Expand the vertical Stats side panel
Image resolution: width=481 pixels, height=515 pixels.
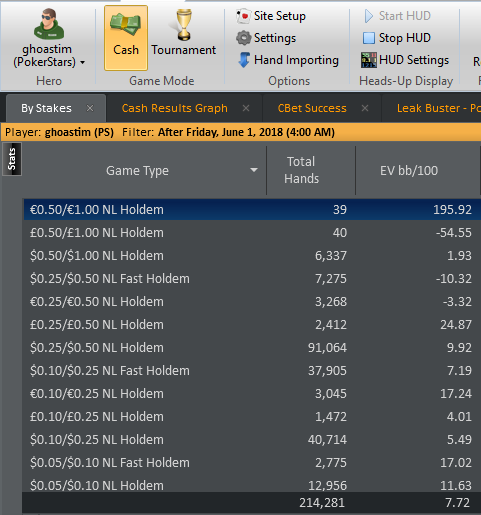point(12,159)
